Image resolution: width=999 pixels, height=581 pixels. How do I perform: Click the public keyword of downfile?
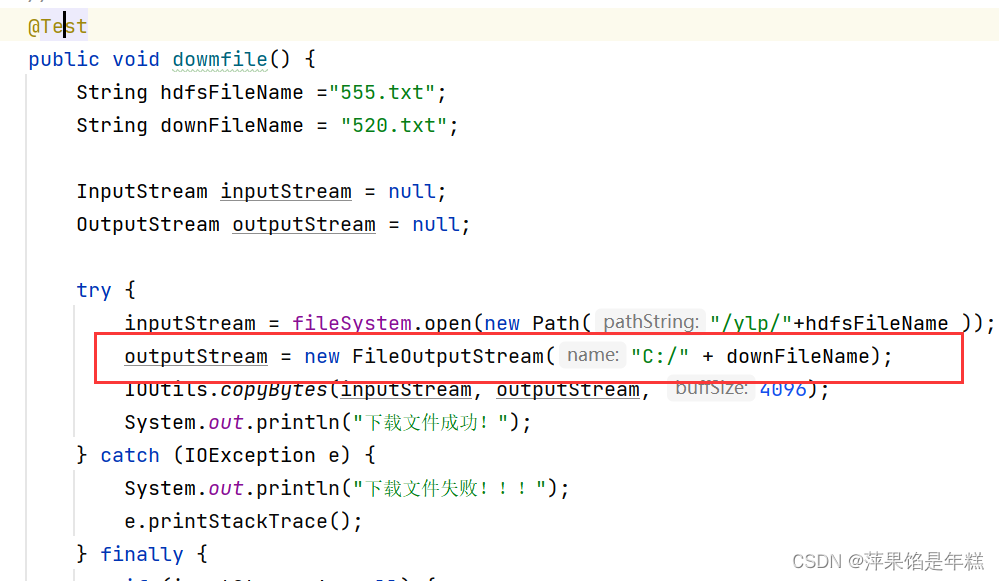[64, 59]
